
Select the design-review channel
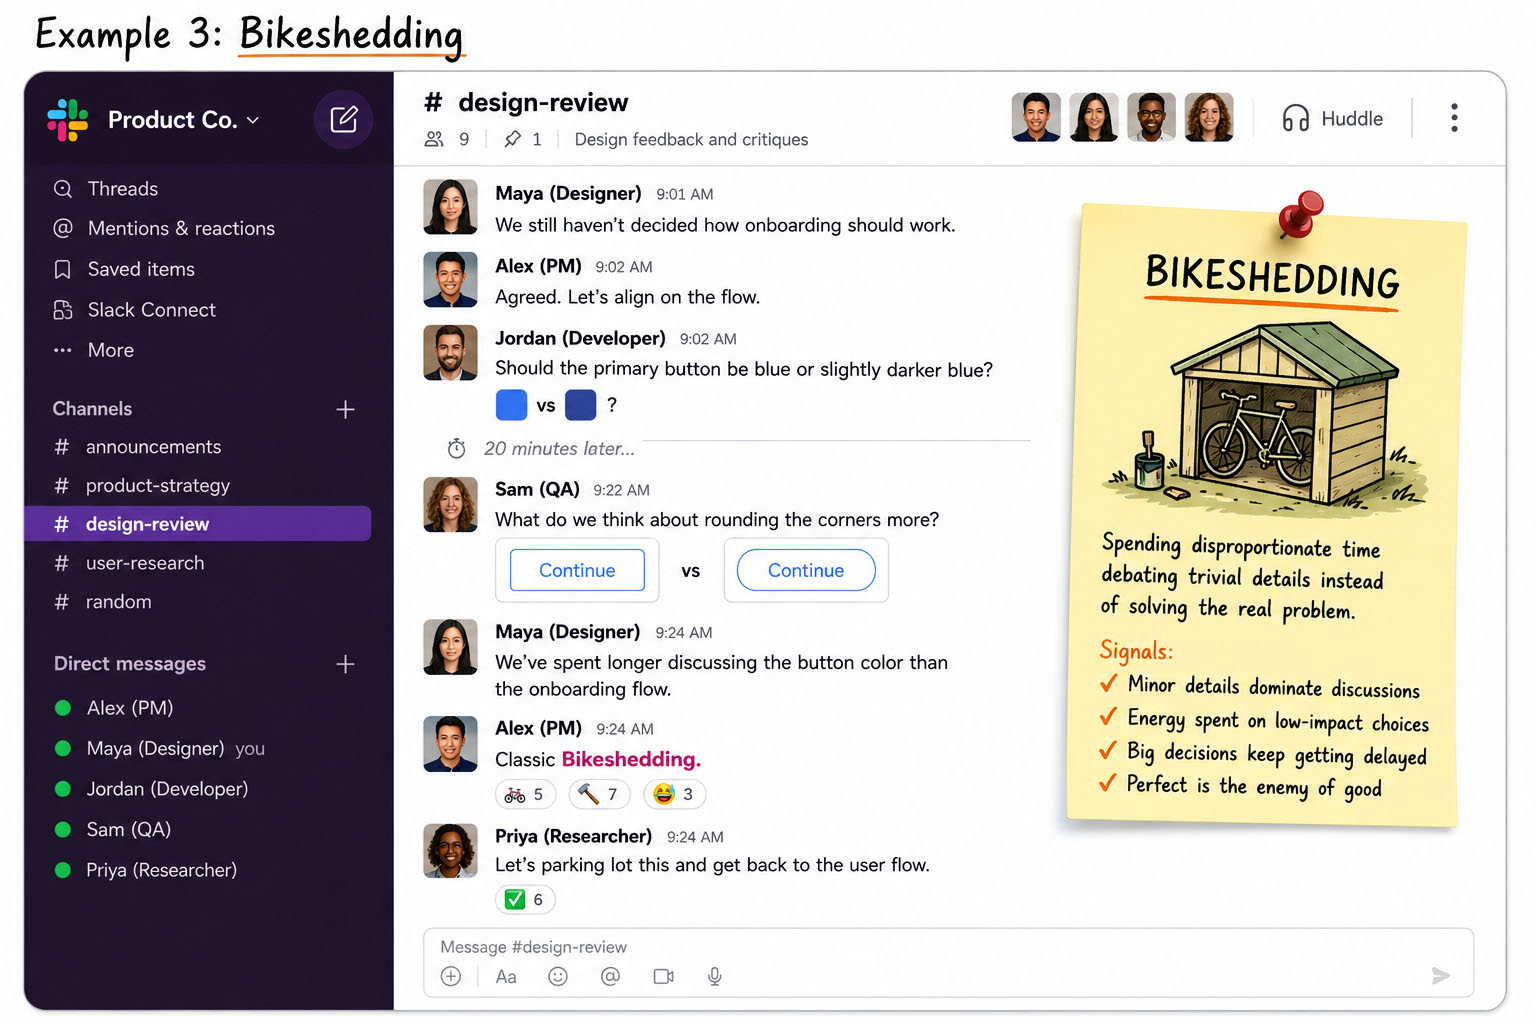coord(198,524)
